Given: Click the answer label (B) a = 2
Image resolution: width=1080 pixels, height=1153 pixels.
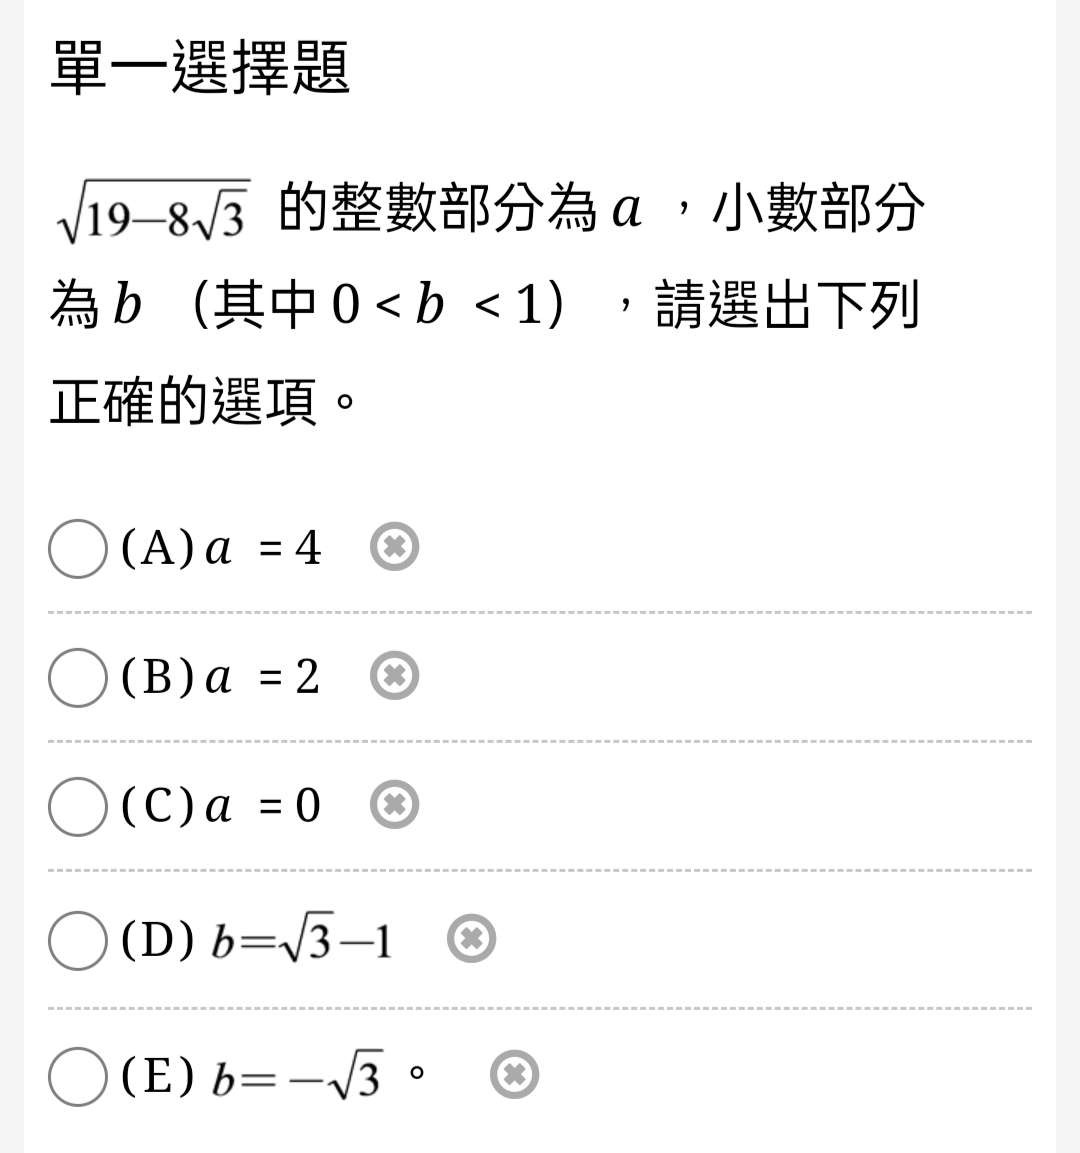Looking at the screenshot, I should (x=221, y=677).
